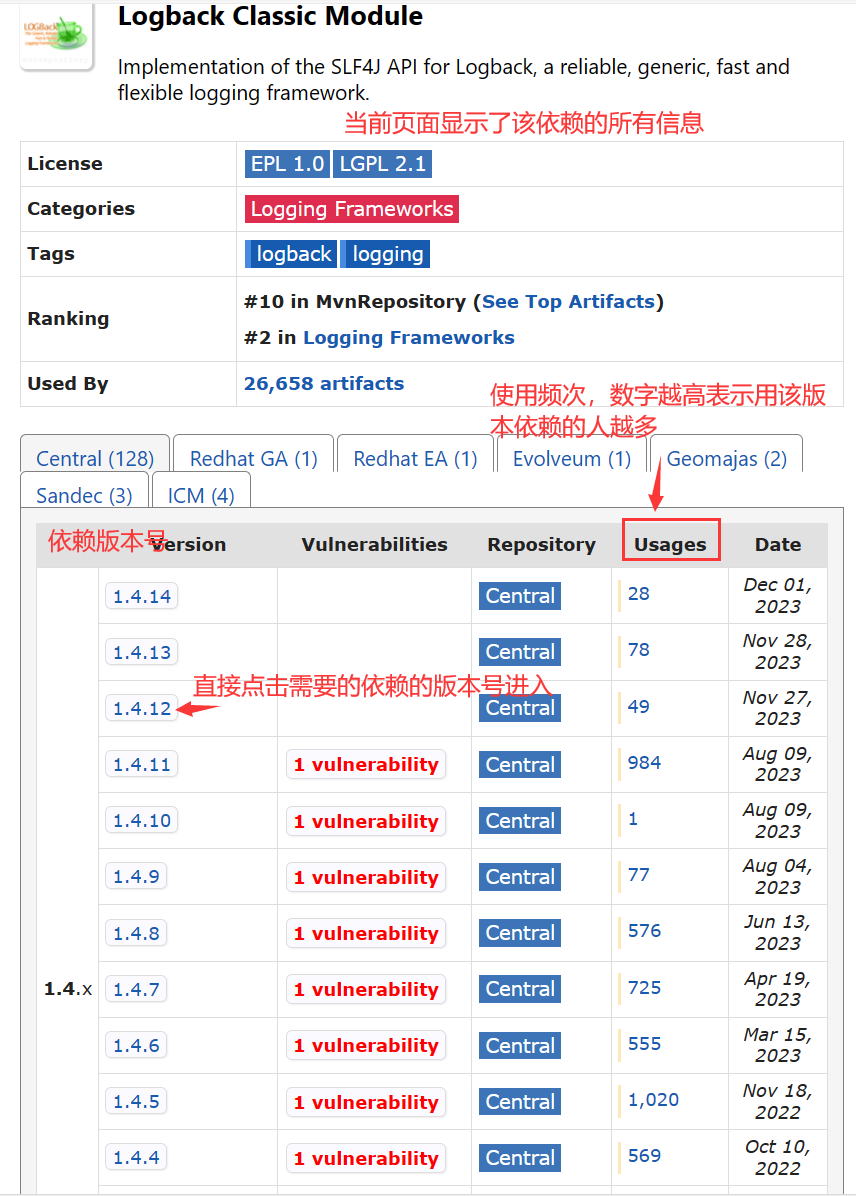View 1 vulnerability for version 1.4.6
This screenshot has width=856, height=1196.
[x=366, y=1046]
